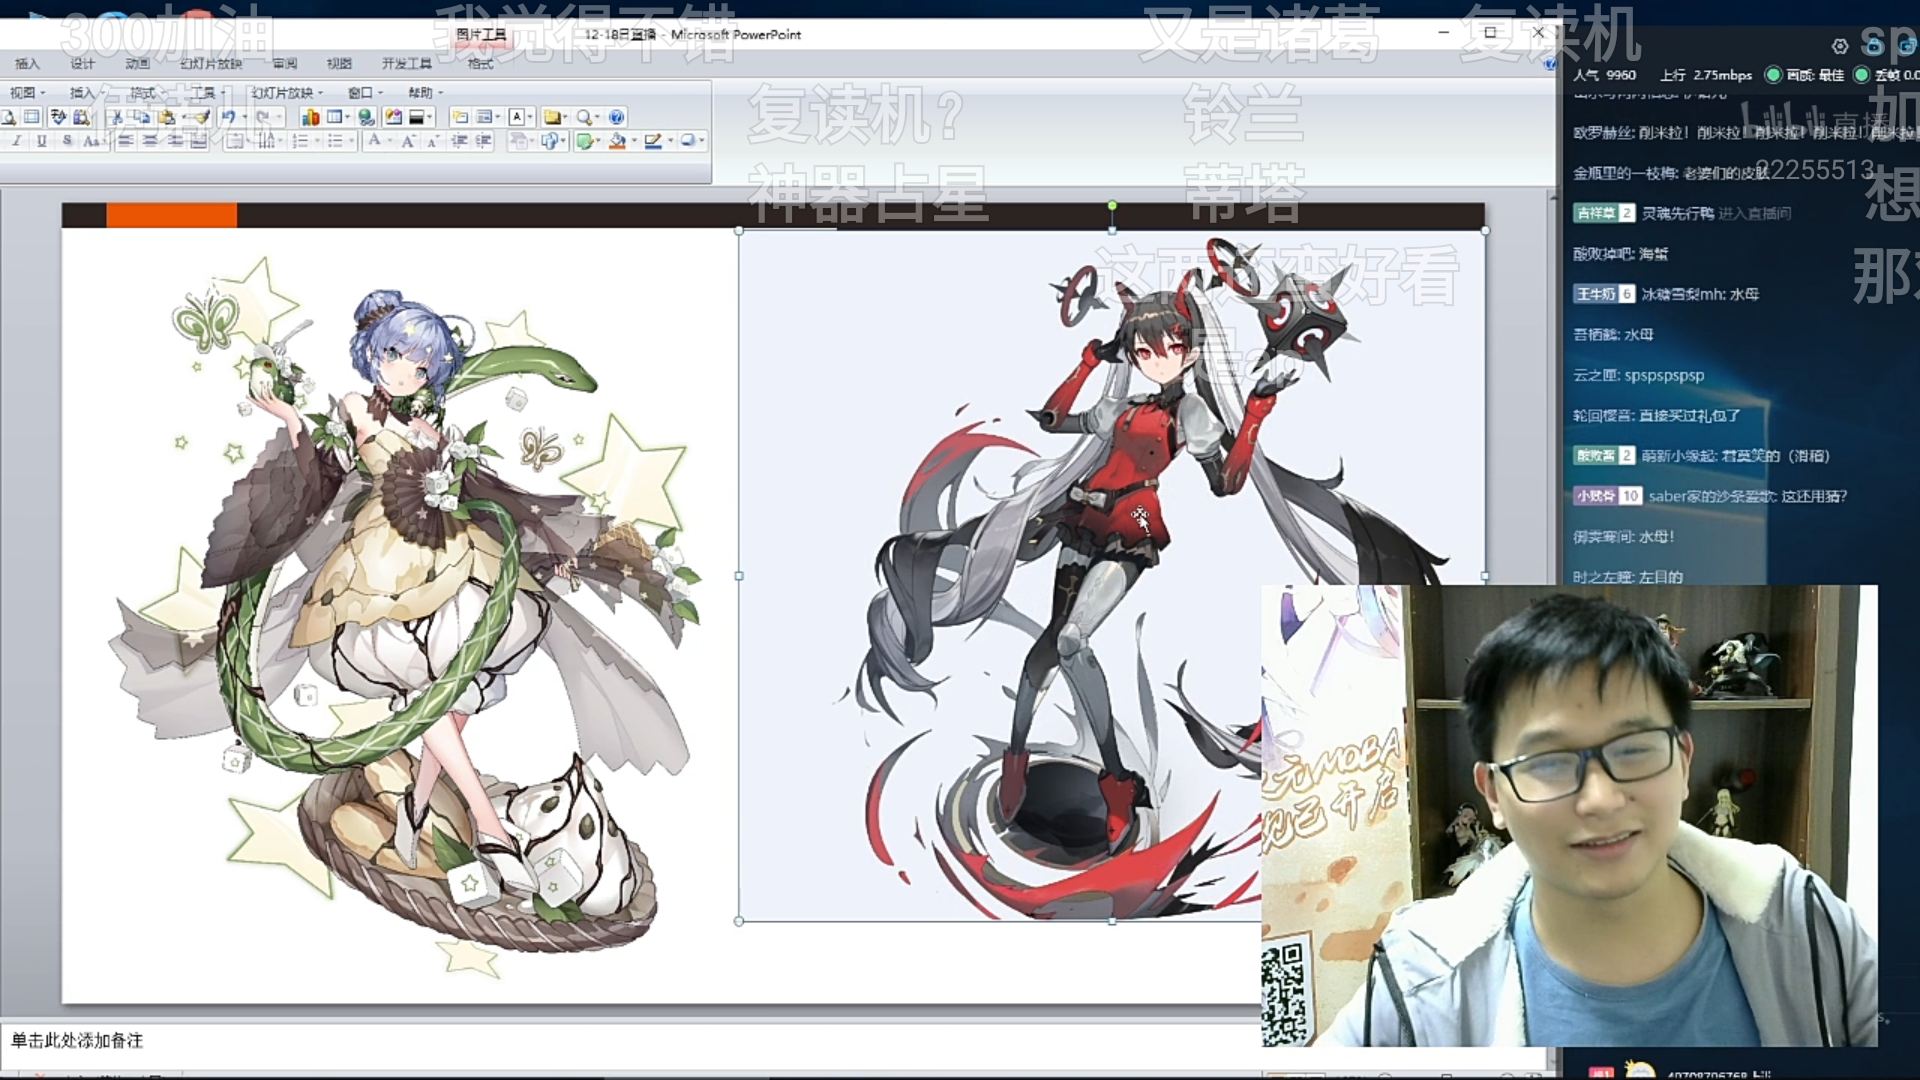Screen dimensions: 1920x1080
Task: Expand the line color dropdown arrow
Action: coord(670,141)
